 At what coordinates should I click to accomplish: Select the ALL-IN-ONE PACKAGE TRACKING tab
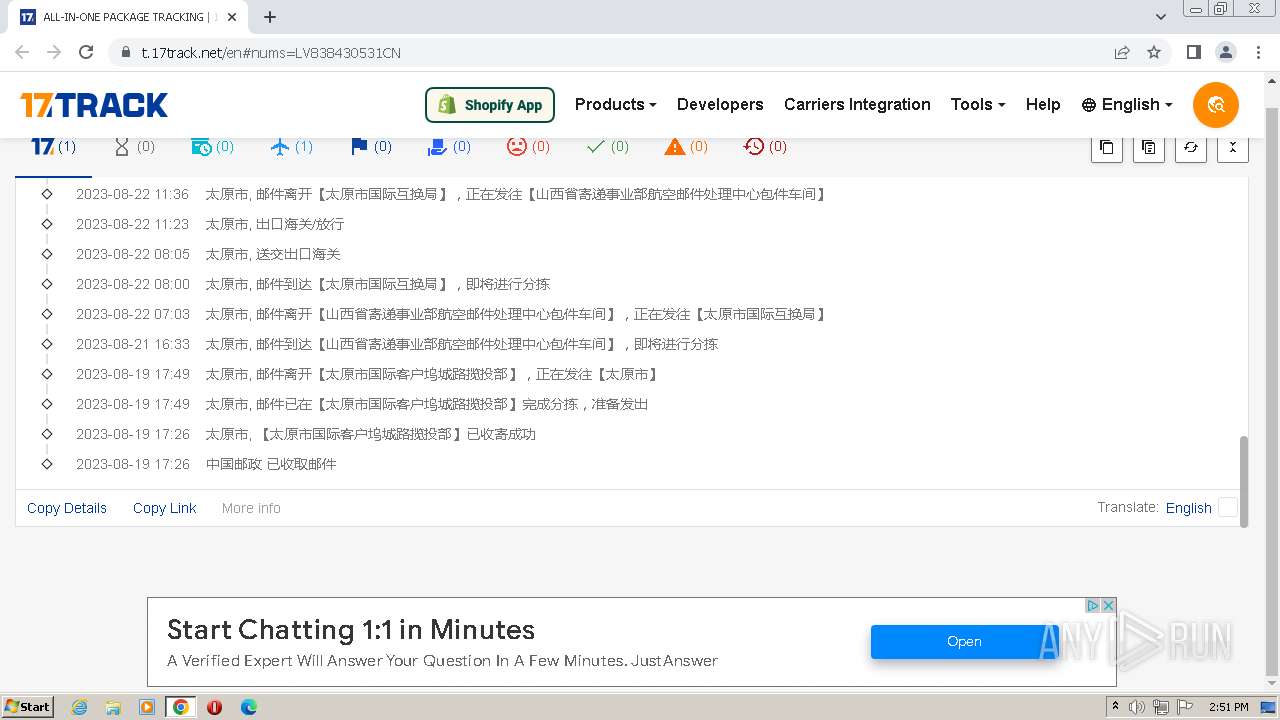130,17
